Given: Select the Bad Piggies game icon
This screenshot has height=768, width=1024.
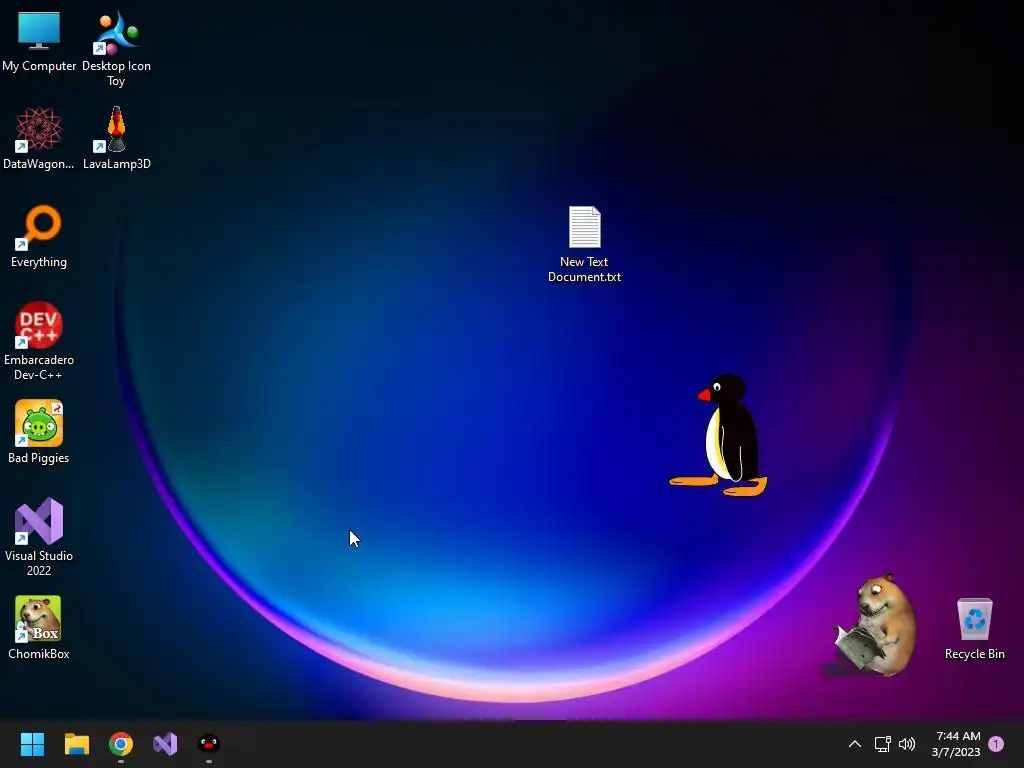Looking at the screenshot, I should tap(39, 432).
